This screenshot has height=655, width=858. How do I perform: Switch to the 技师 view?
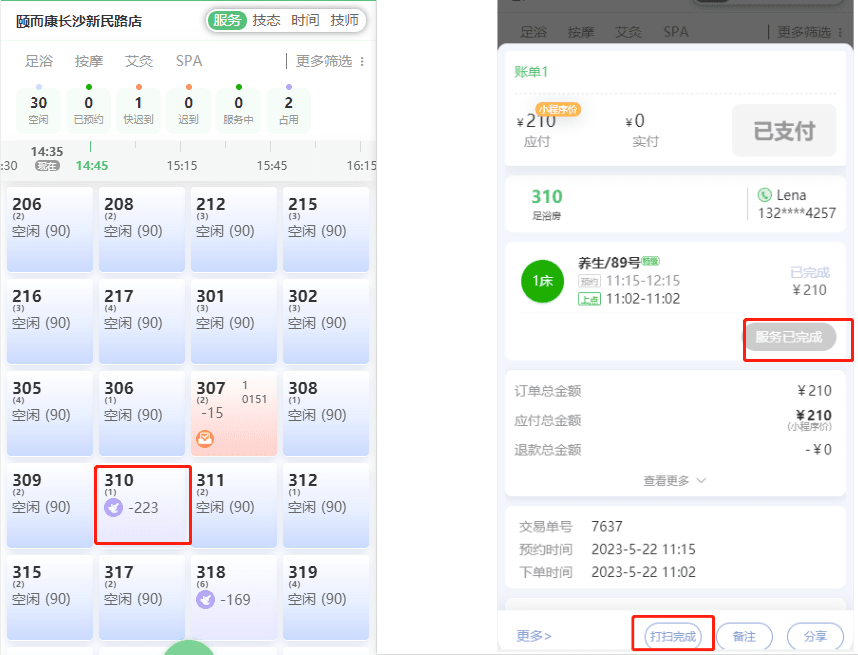pos(344,20)
